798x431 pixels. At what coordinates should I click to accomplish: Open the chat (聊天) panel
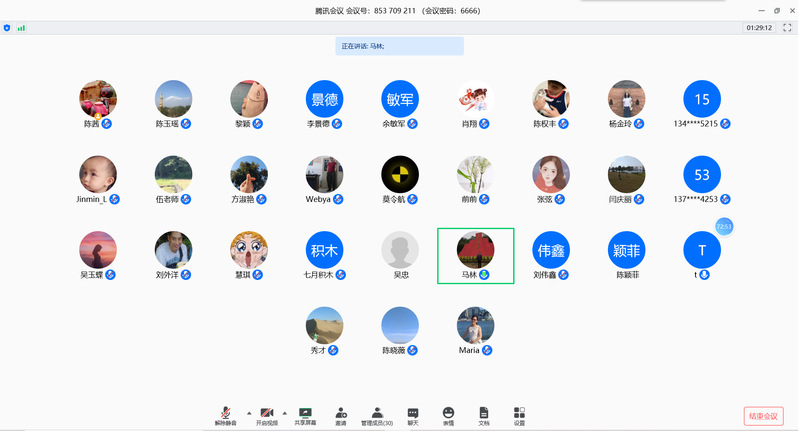point(413,413)
